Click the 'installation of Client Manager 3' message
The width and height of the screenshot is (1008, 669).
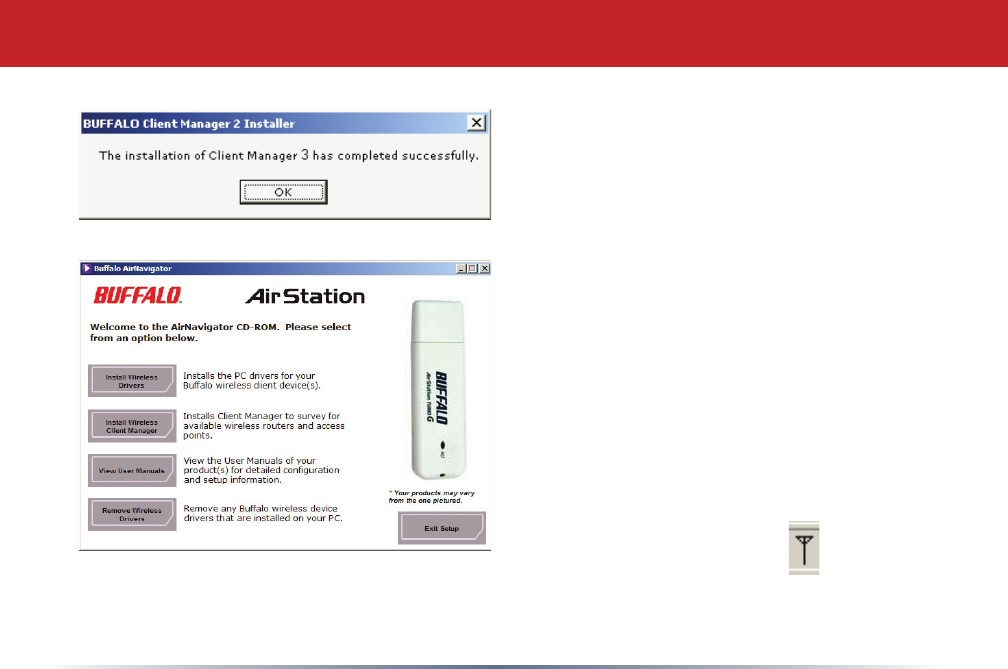point(289,156)
